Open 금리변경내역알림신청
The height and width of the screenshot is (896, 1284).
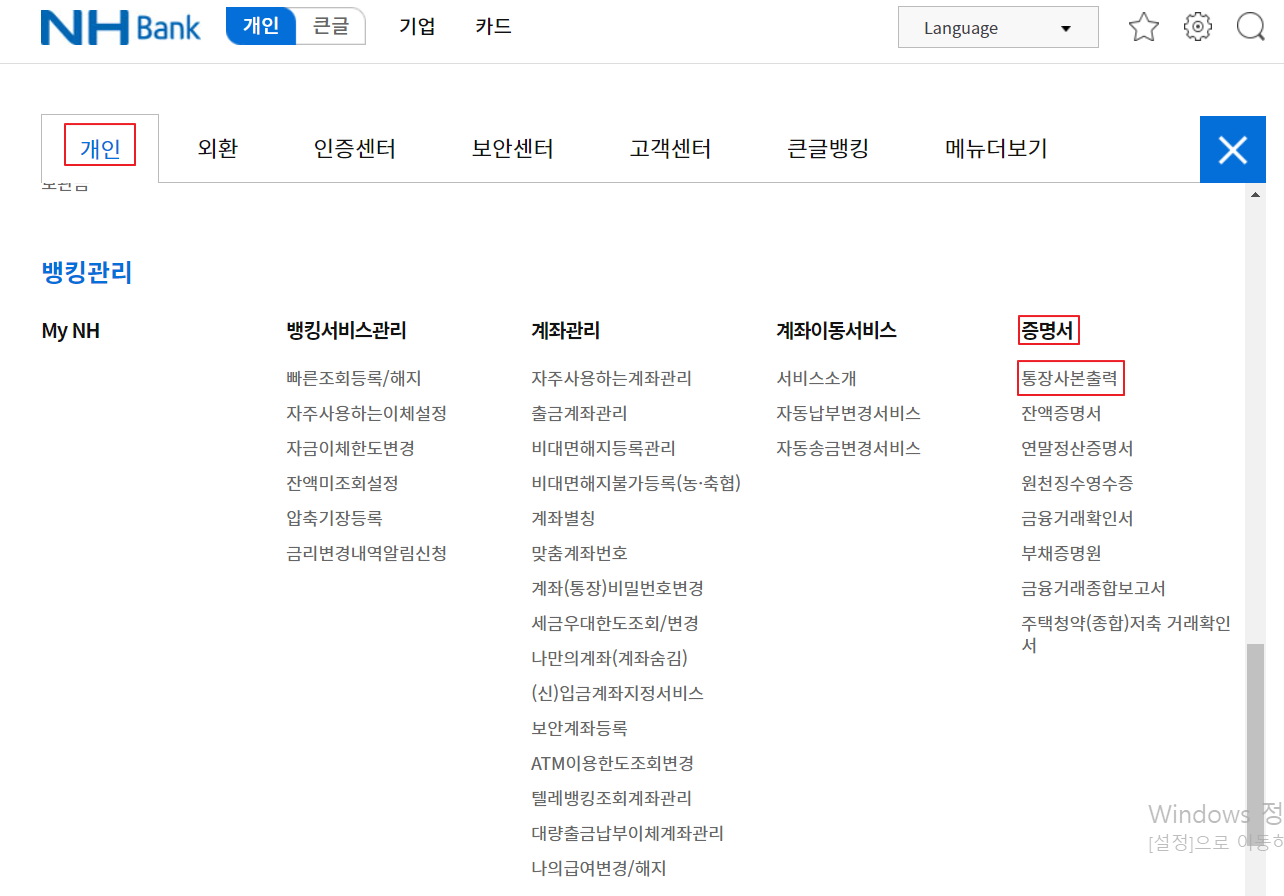point(366,553)
